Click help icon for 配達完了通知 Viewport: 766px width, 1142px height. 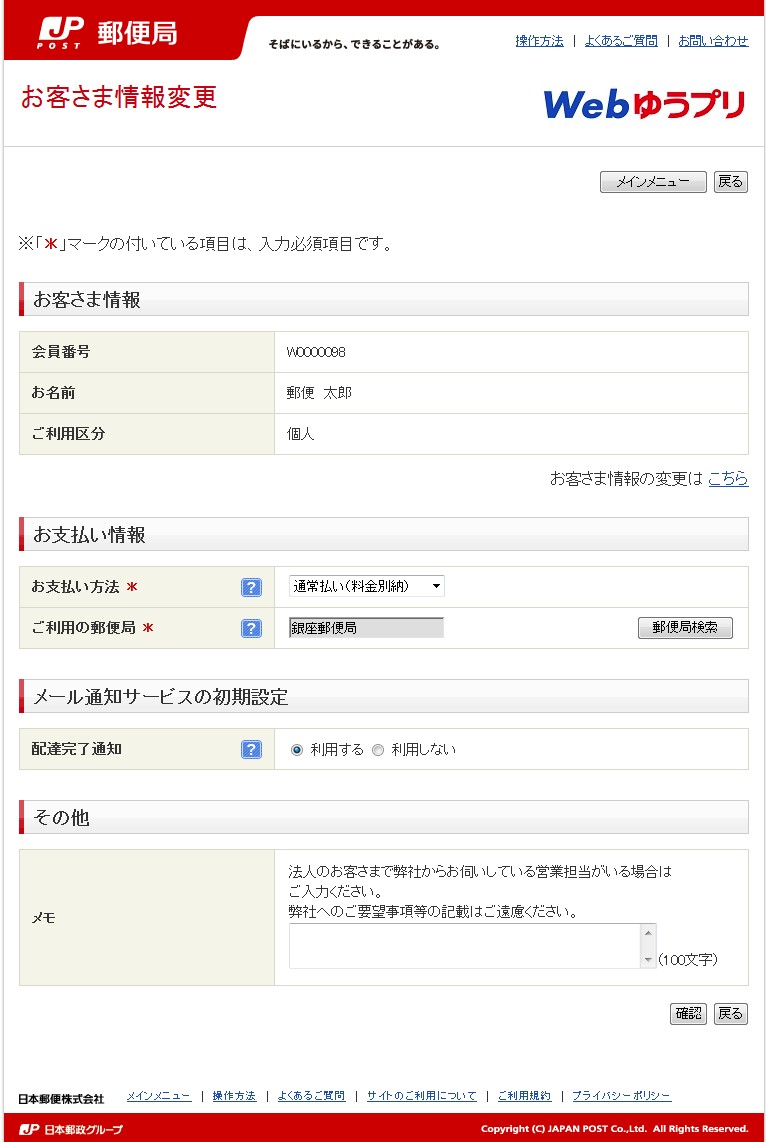pyautogui.click(x=251, y=749)
